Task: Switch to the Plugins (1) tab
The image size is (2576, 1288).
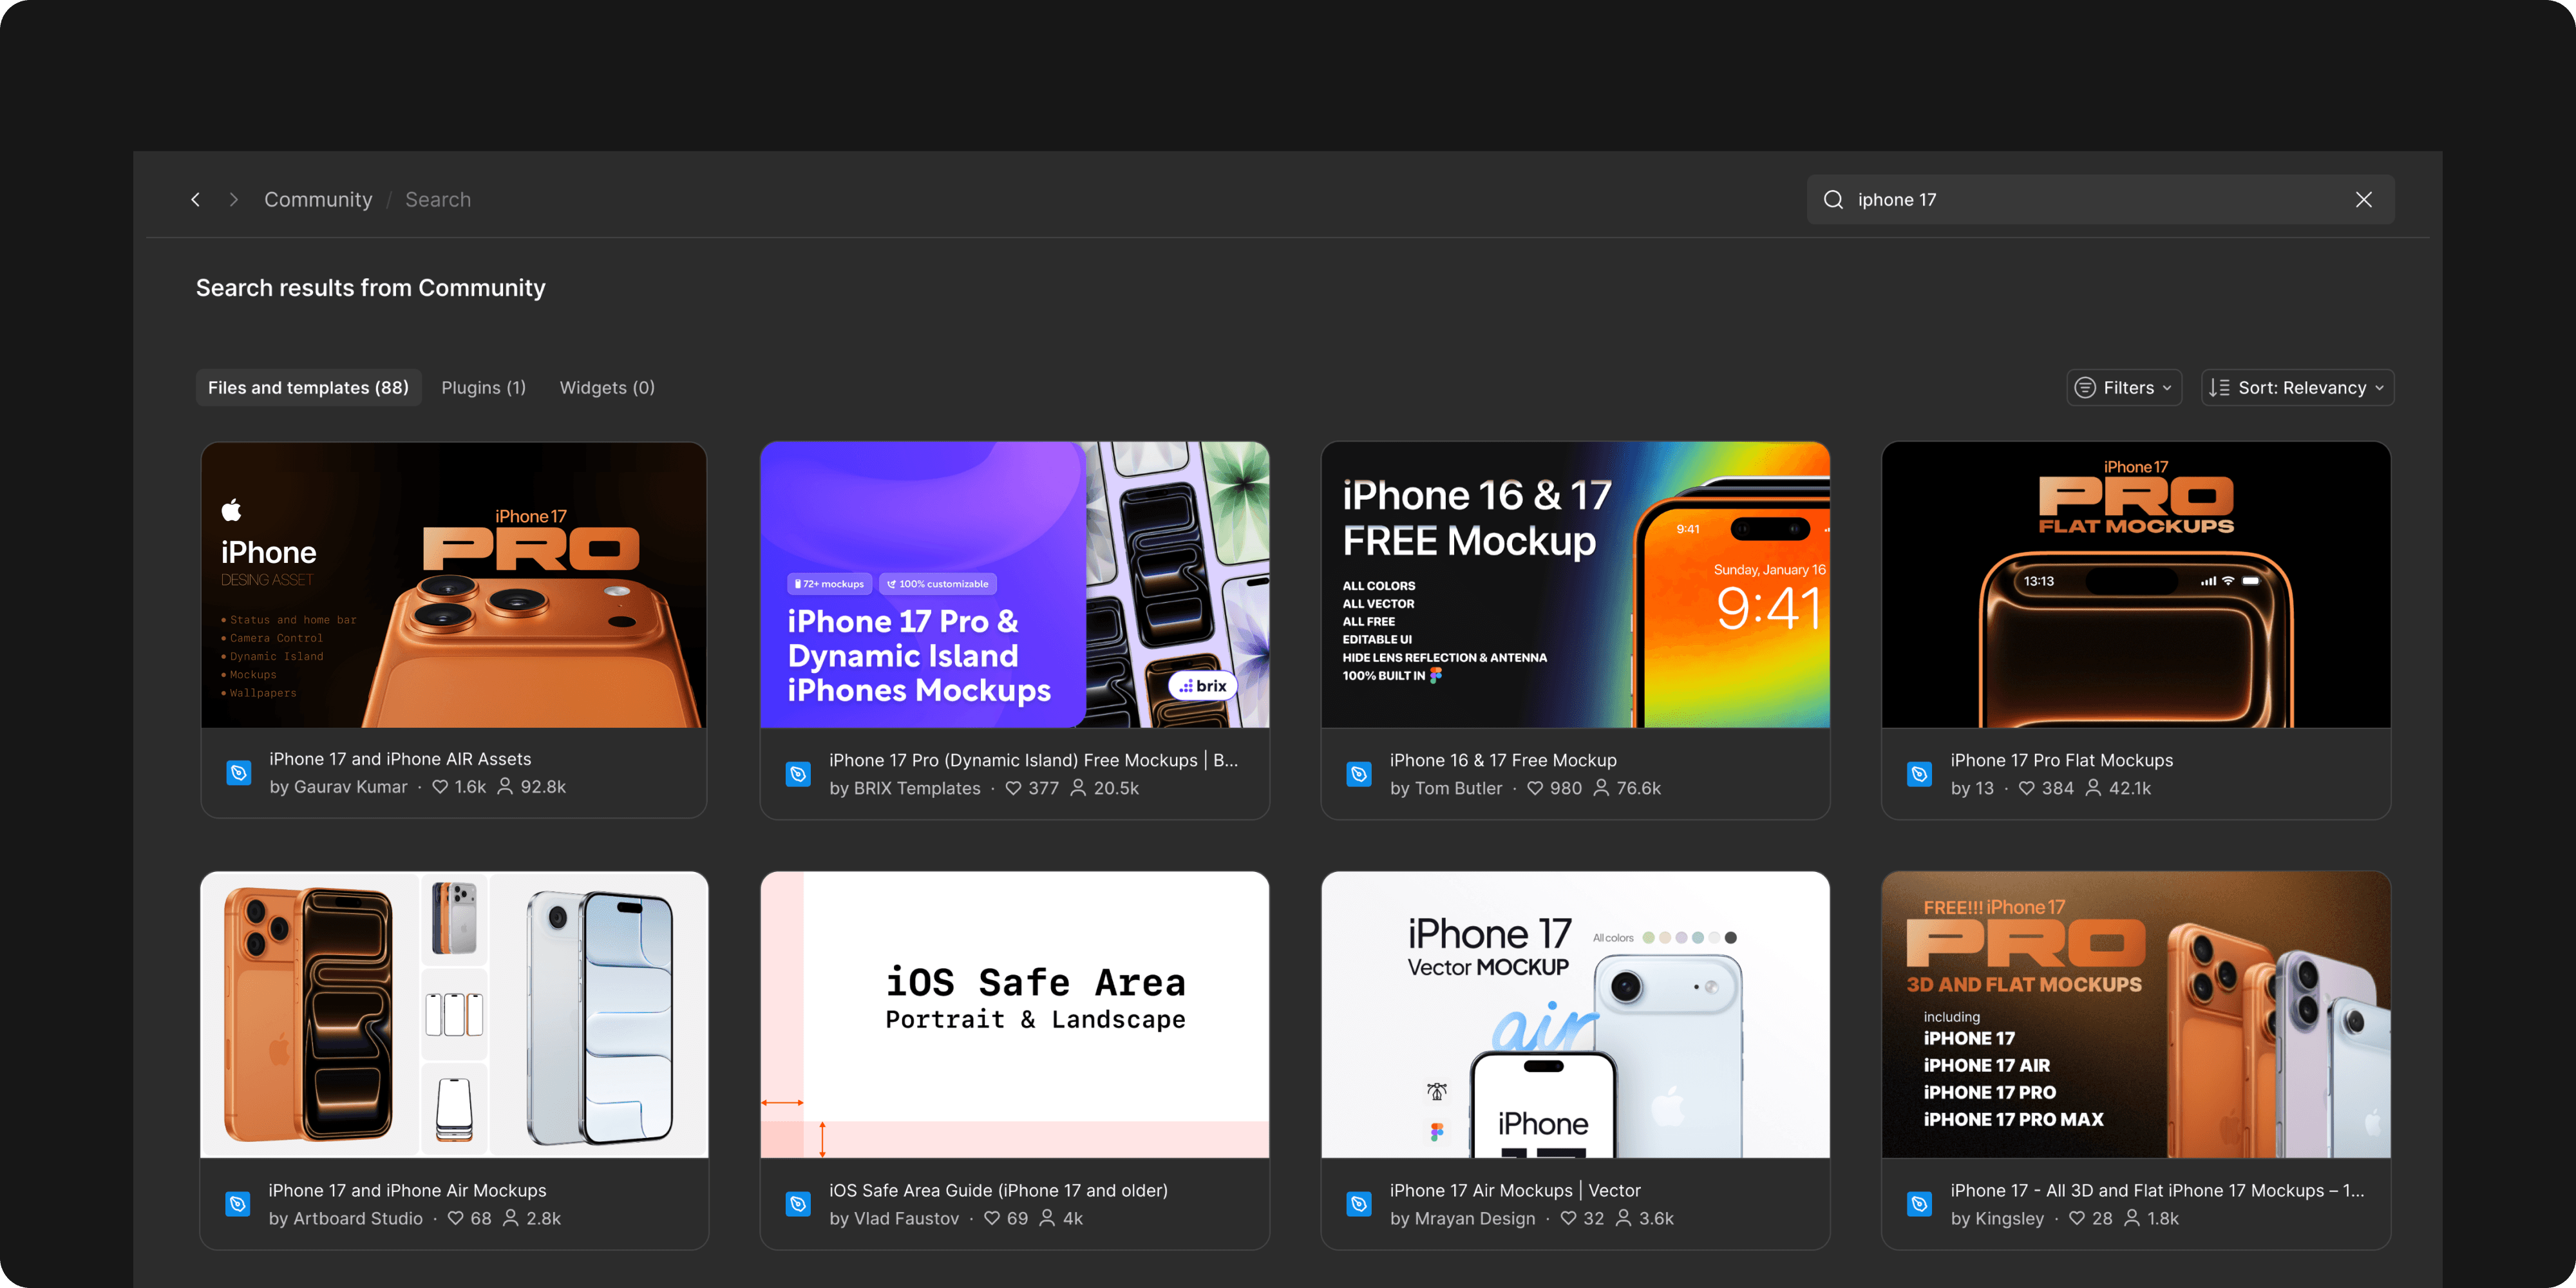Action: (x=483, y=388)
